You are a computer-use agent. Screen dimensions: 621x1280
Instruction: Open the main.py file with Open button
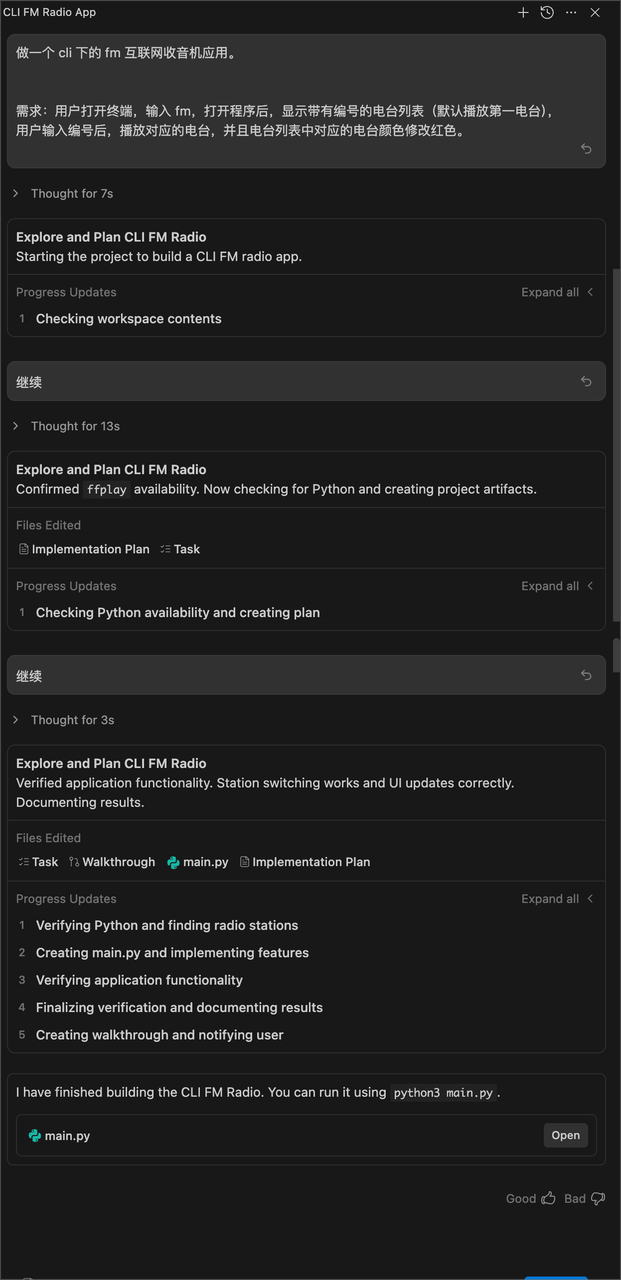coord(565,1135)
